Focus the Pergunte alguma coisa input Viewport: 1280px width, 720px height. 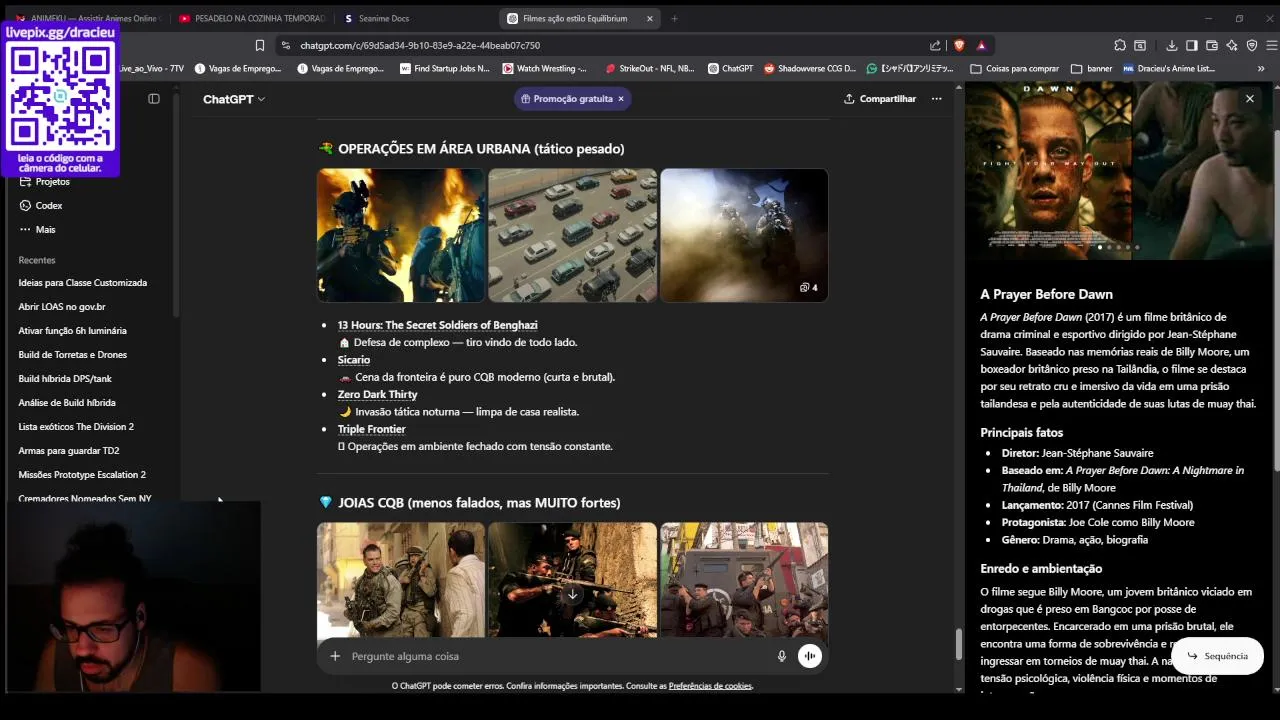(x=560, y=656)
